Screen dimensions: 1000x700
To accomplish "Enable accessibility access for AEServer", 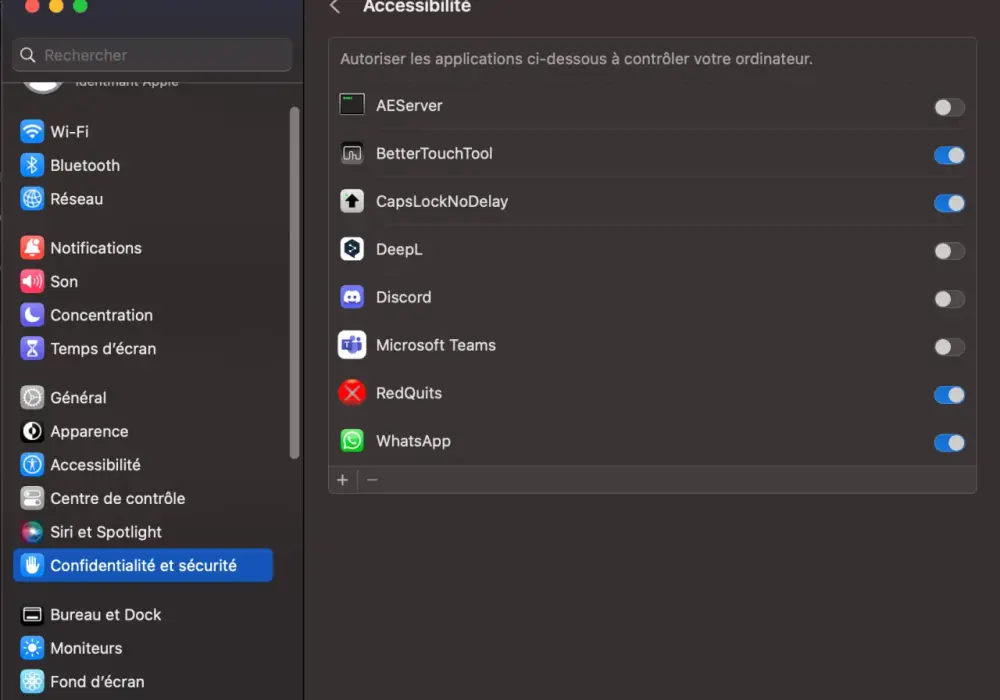I will pos(949,107).
